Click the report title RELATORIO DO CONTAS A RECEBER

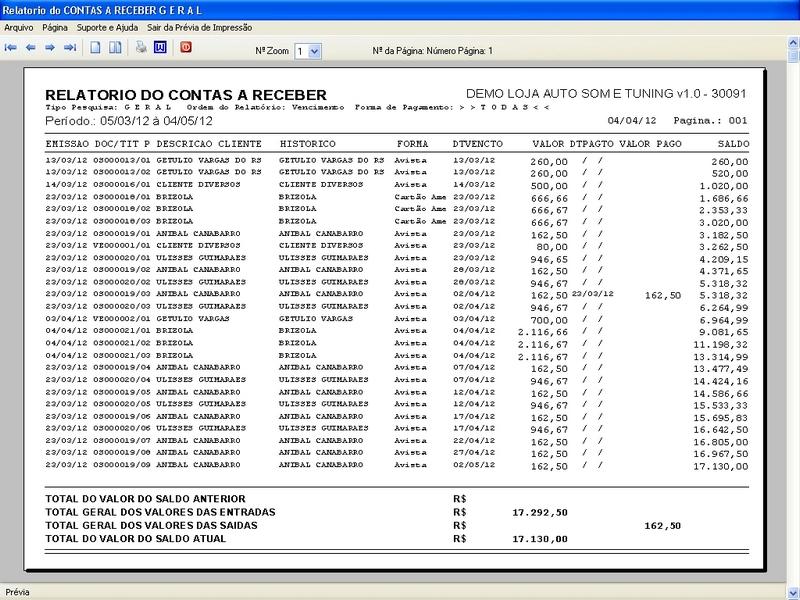pos(172,94)
